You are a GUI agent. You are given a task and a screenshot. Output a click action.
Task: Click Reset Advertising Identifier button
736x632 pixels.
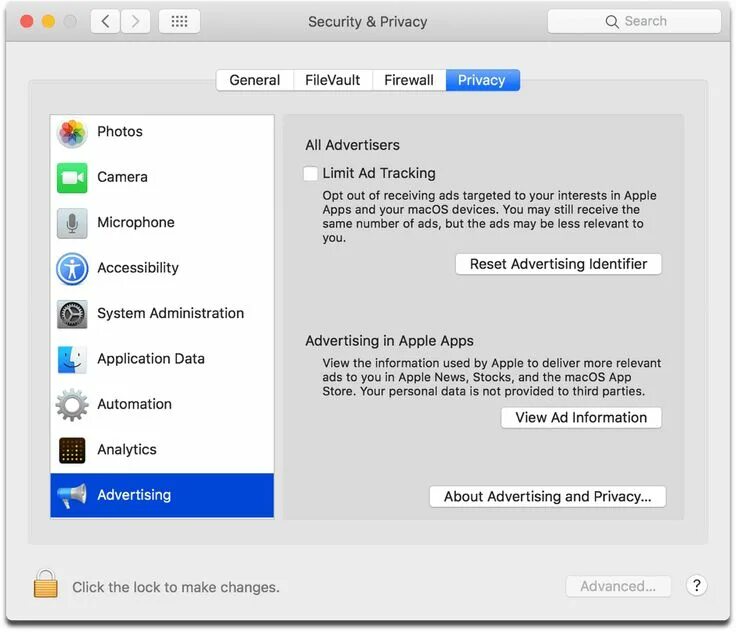pyautogui.click(x=558, y=264)
